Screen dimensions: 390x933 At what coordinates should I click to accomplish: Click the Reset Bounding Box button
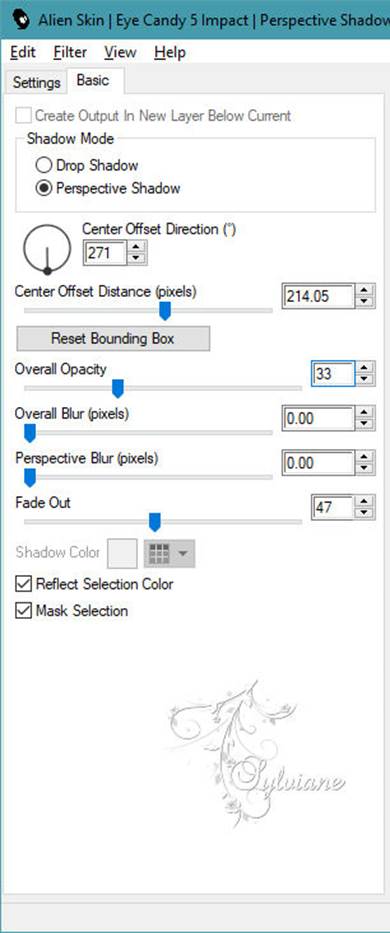(113, 339)
